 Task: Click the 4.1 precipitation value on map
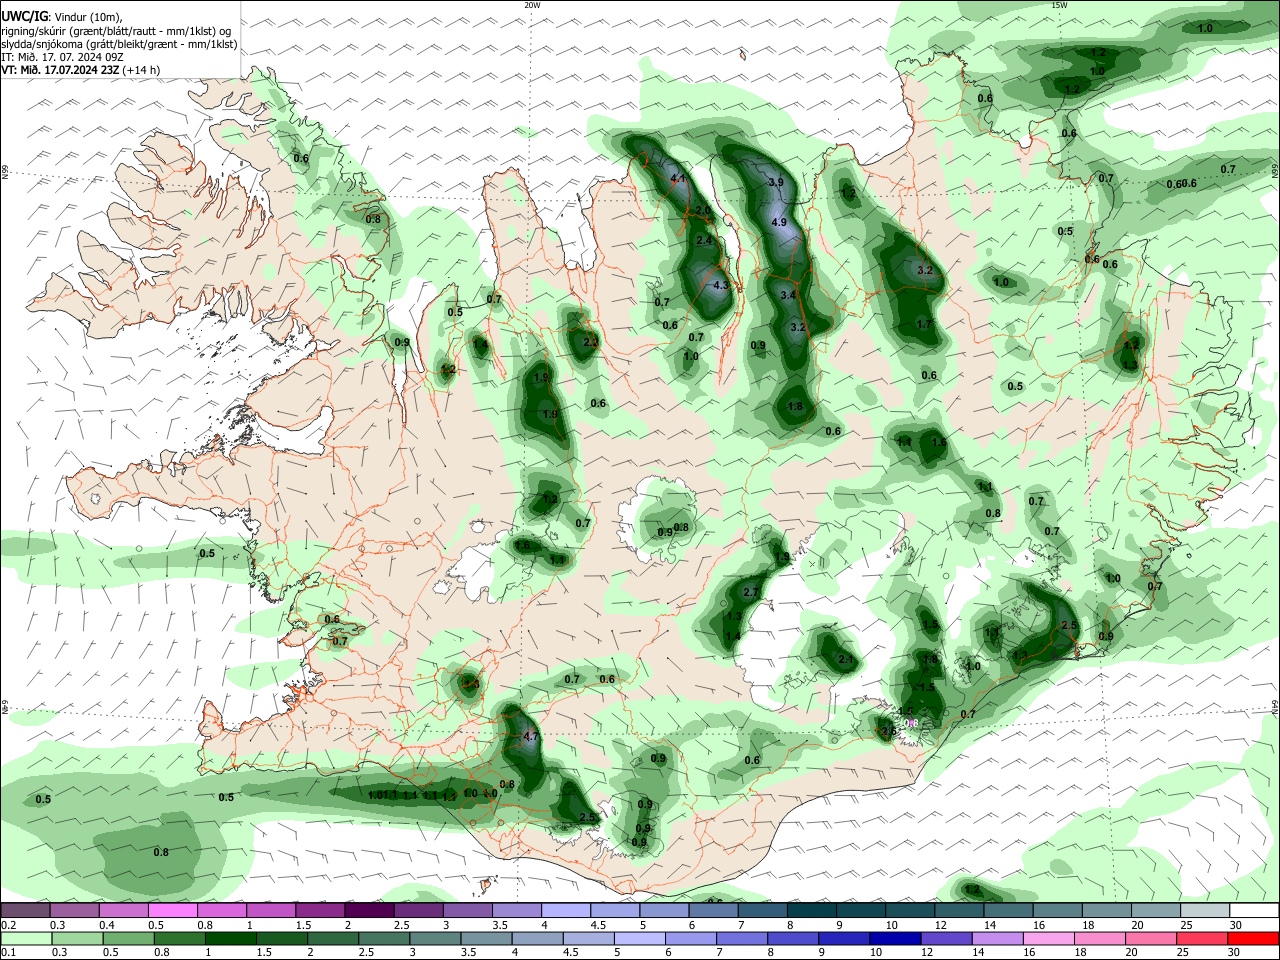coord(679,179)
